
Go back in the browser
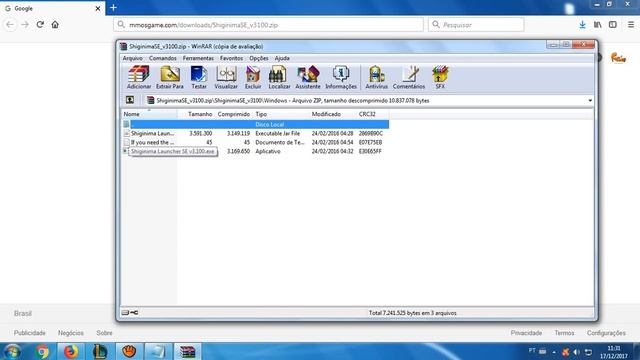[10, 24]
